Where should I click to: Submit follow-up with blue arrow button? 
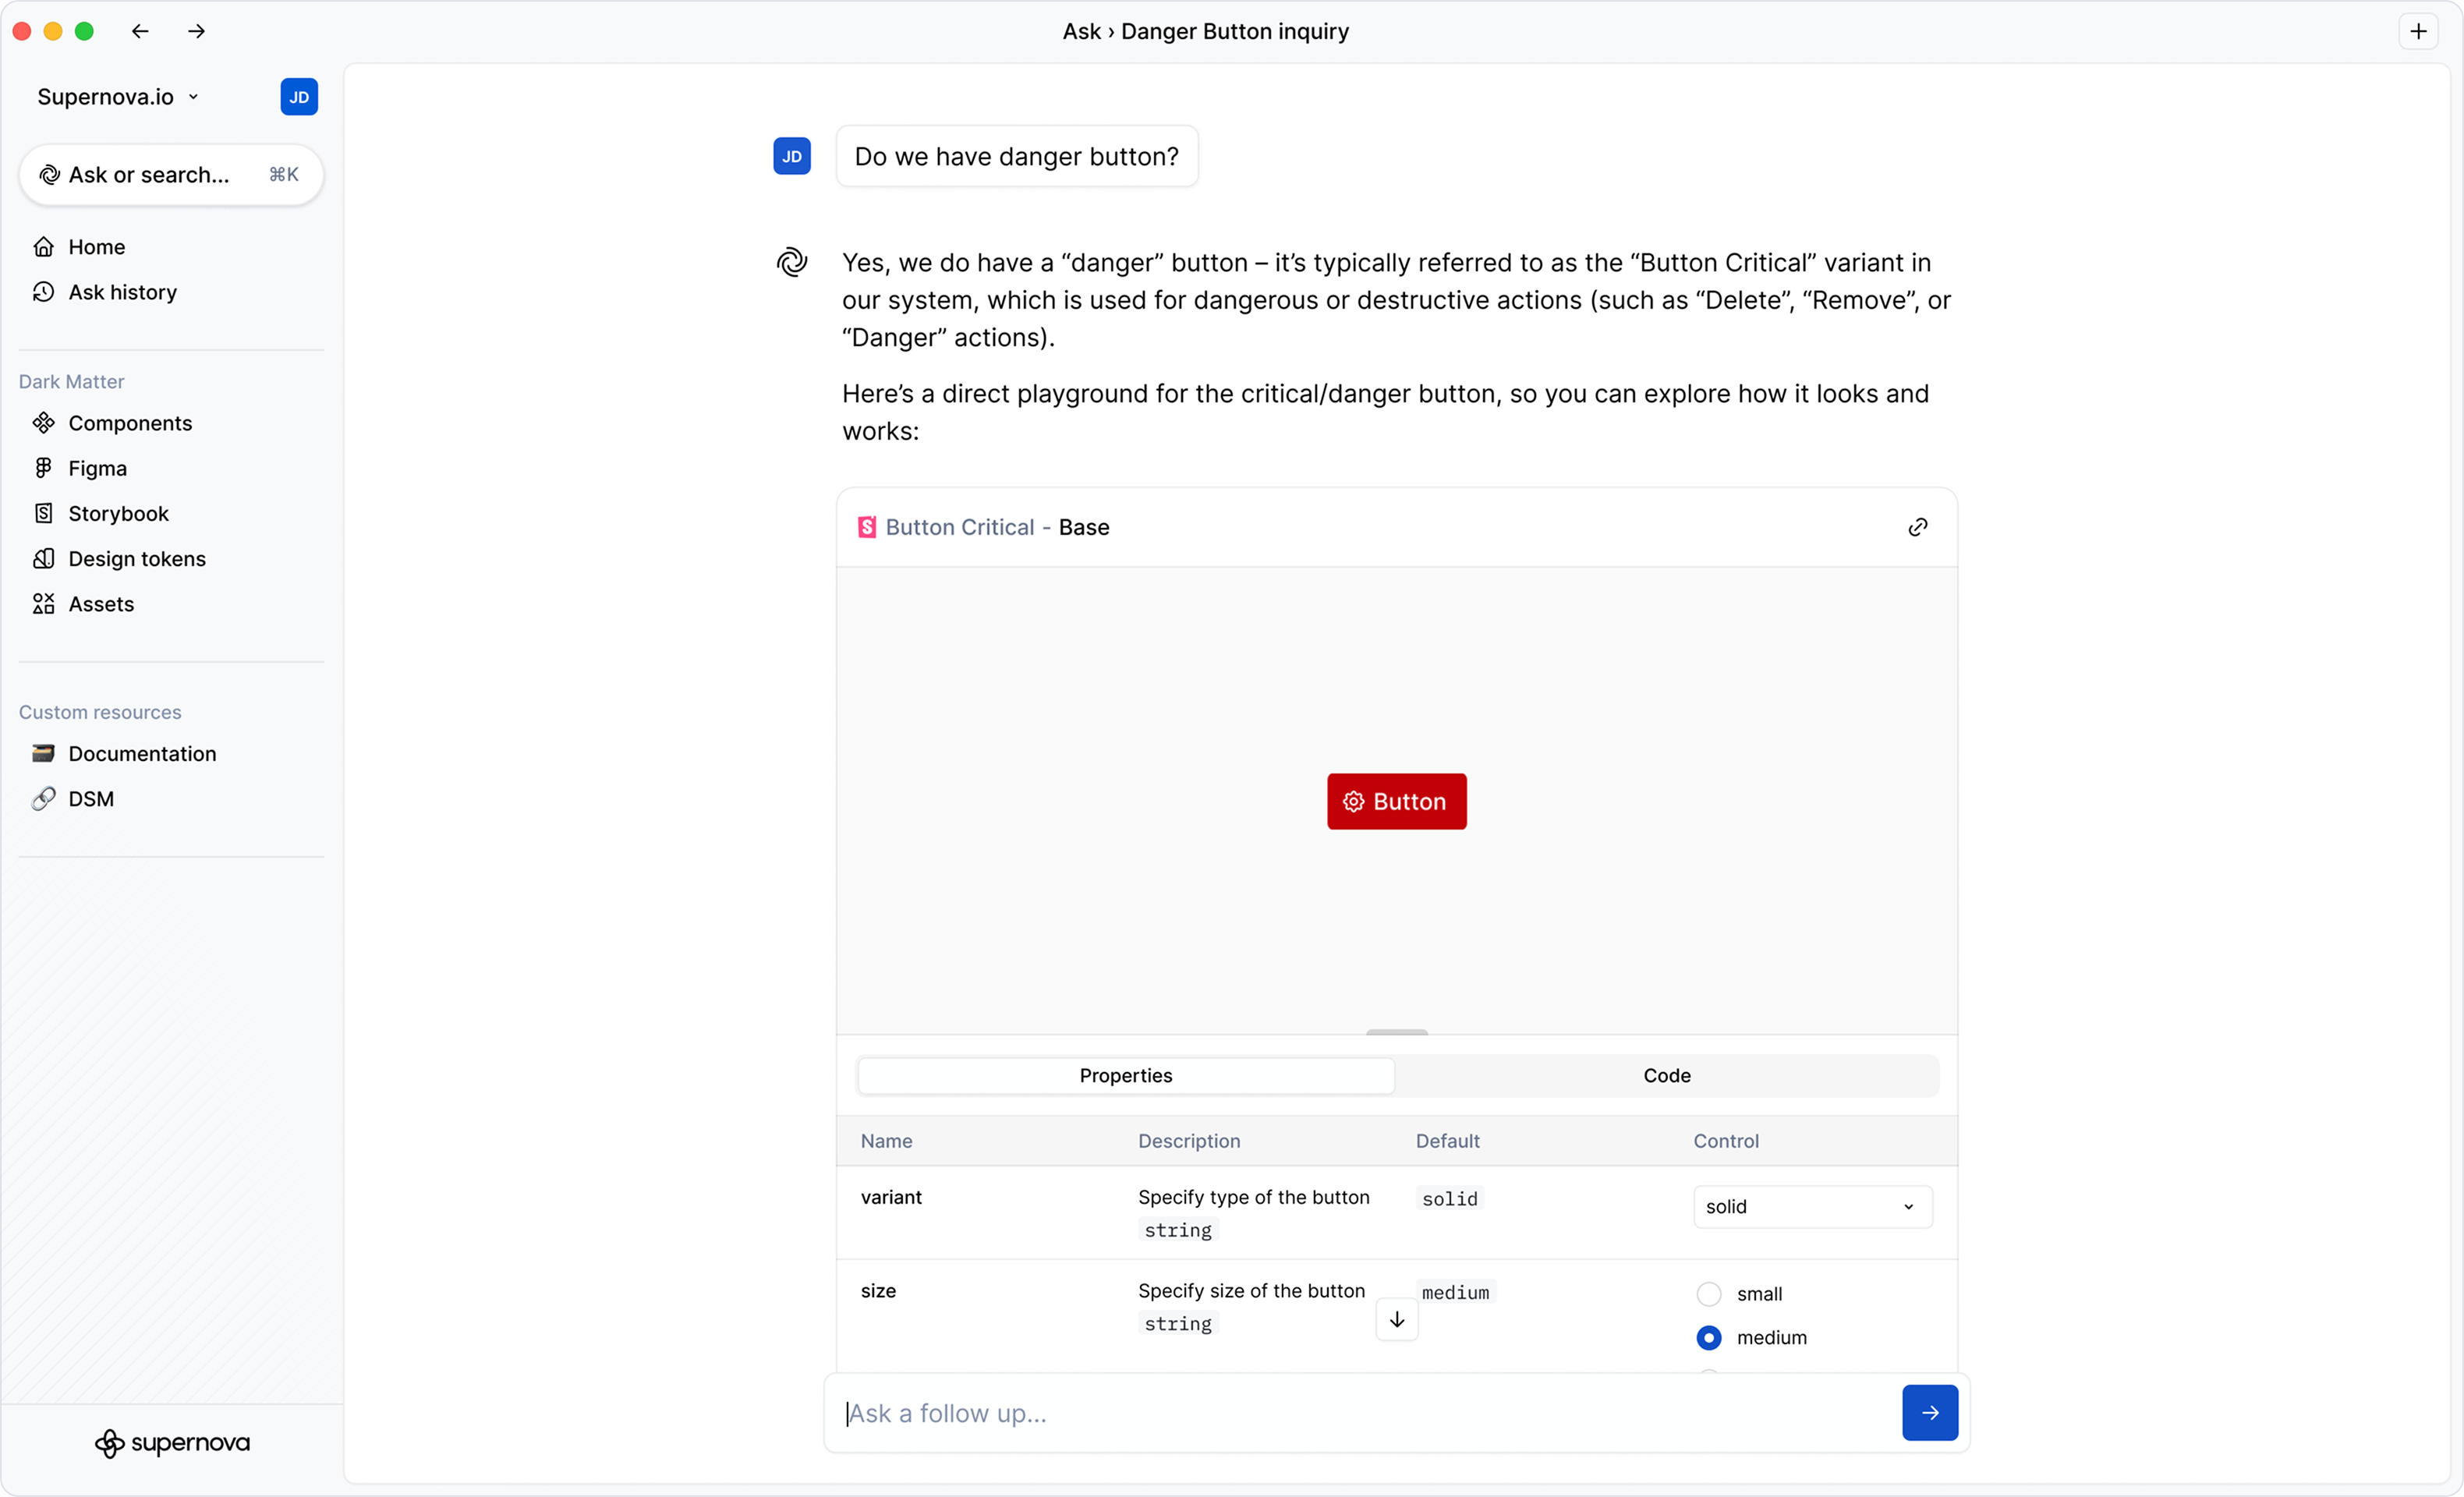coord(1929,1413)
